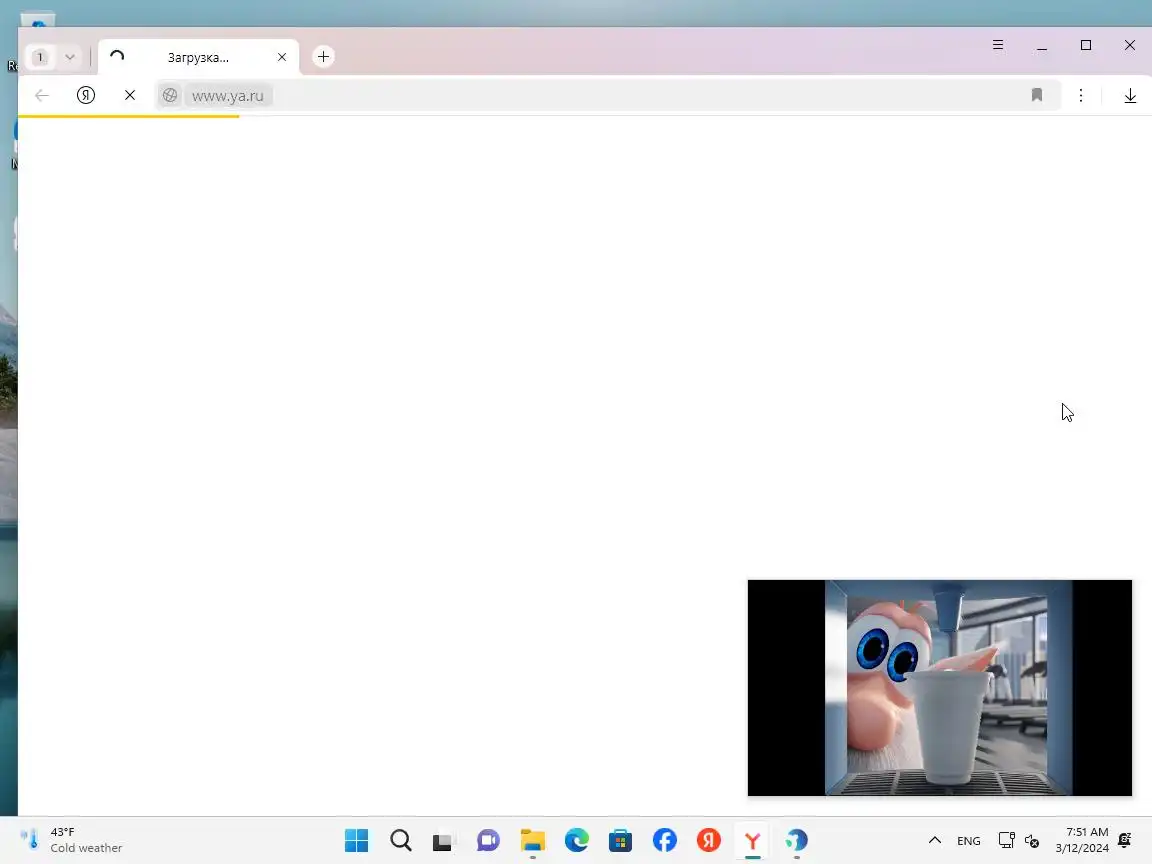Open Task View on taskbar
Image resolution: width=1152 pixels, height=864 pixels.
coord(444,840)
